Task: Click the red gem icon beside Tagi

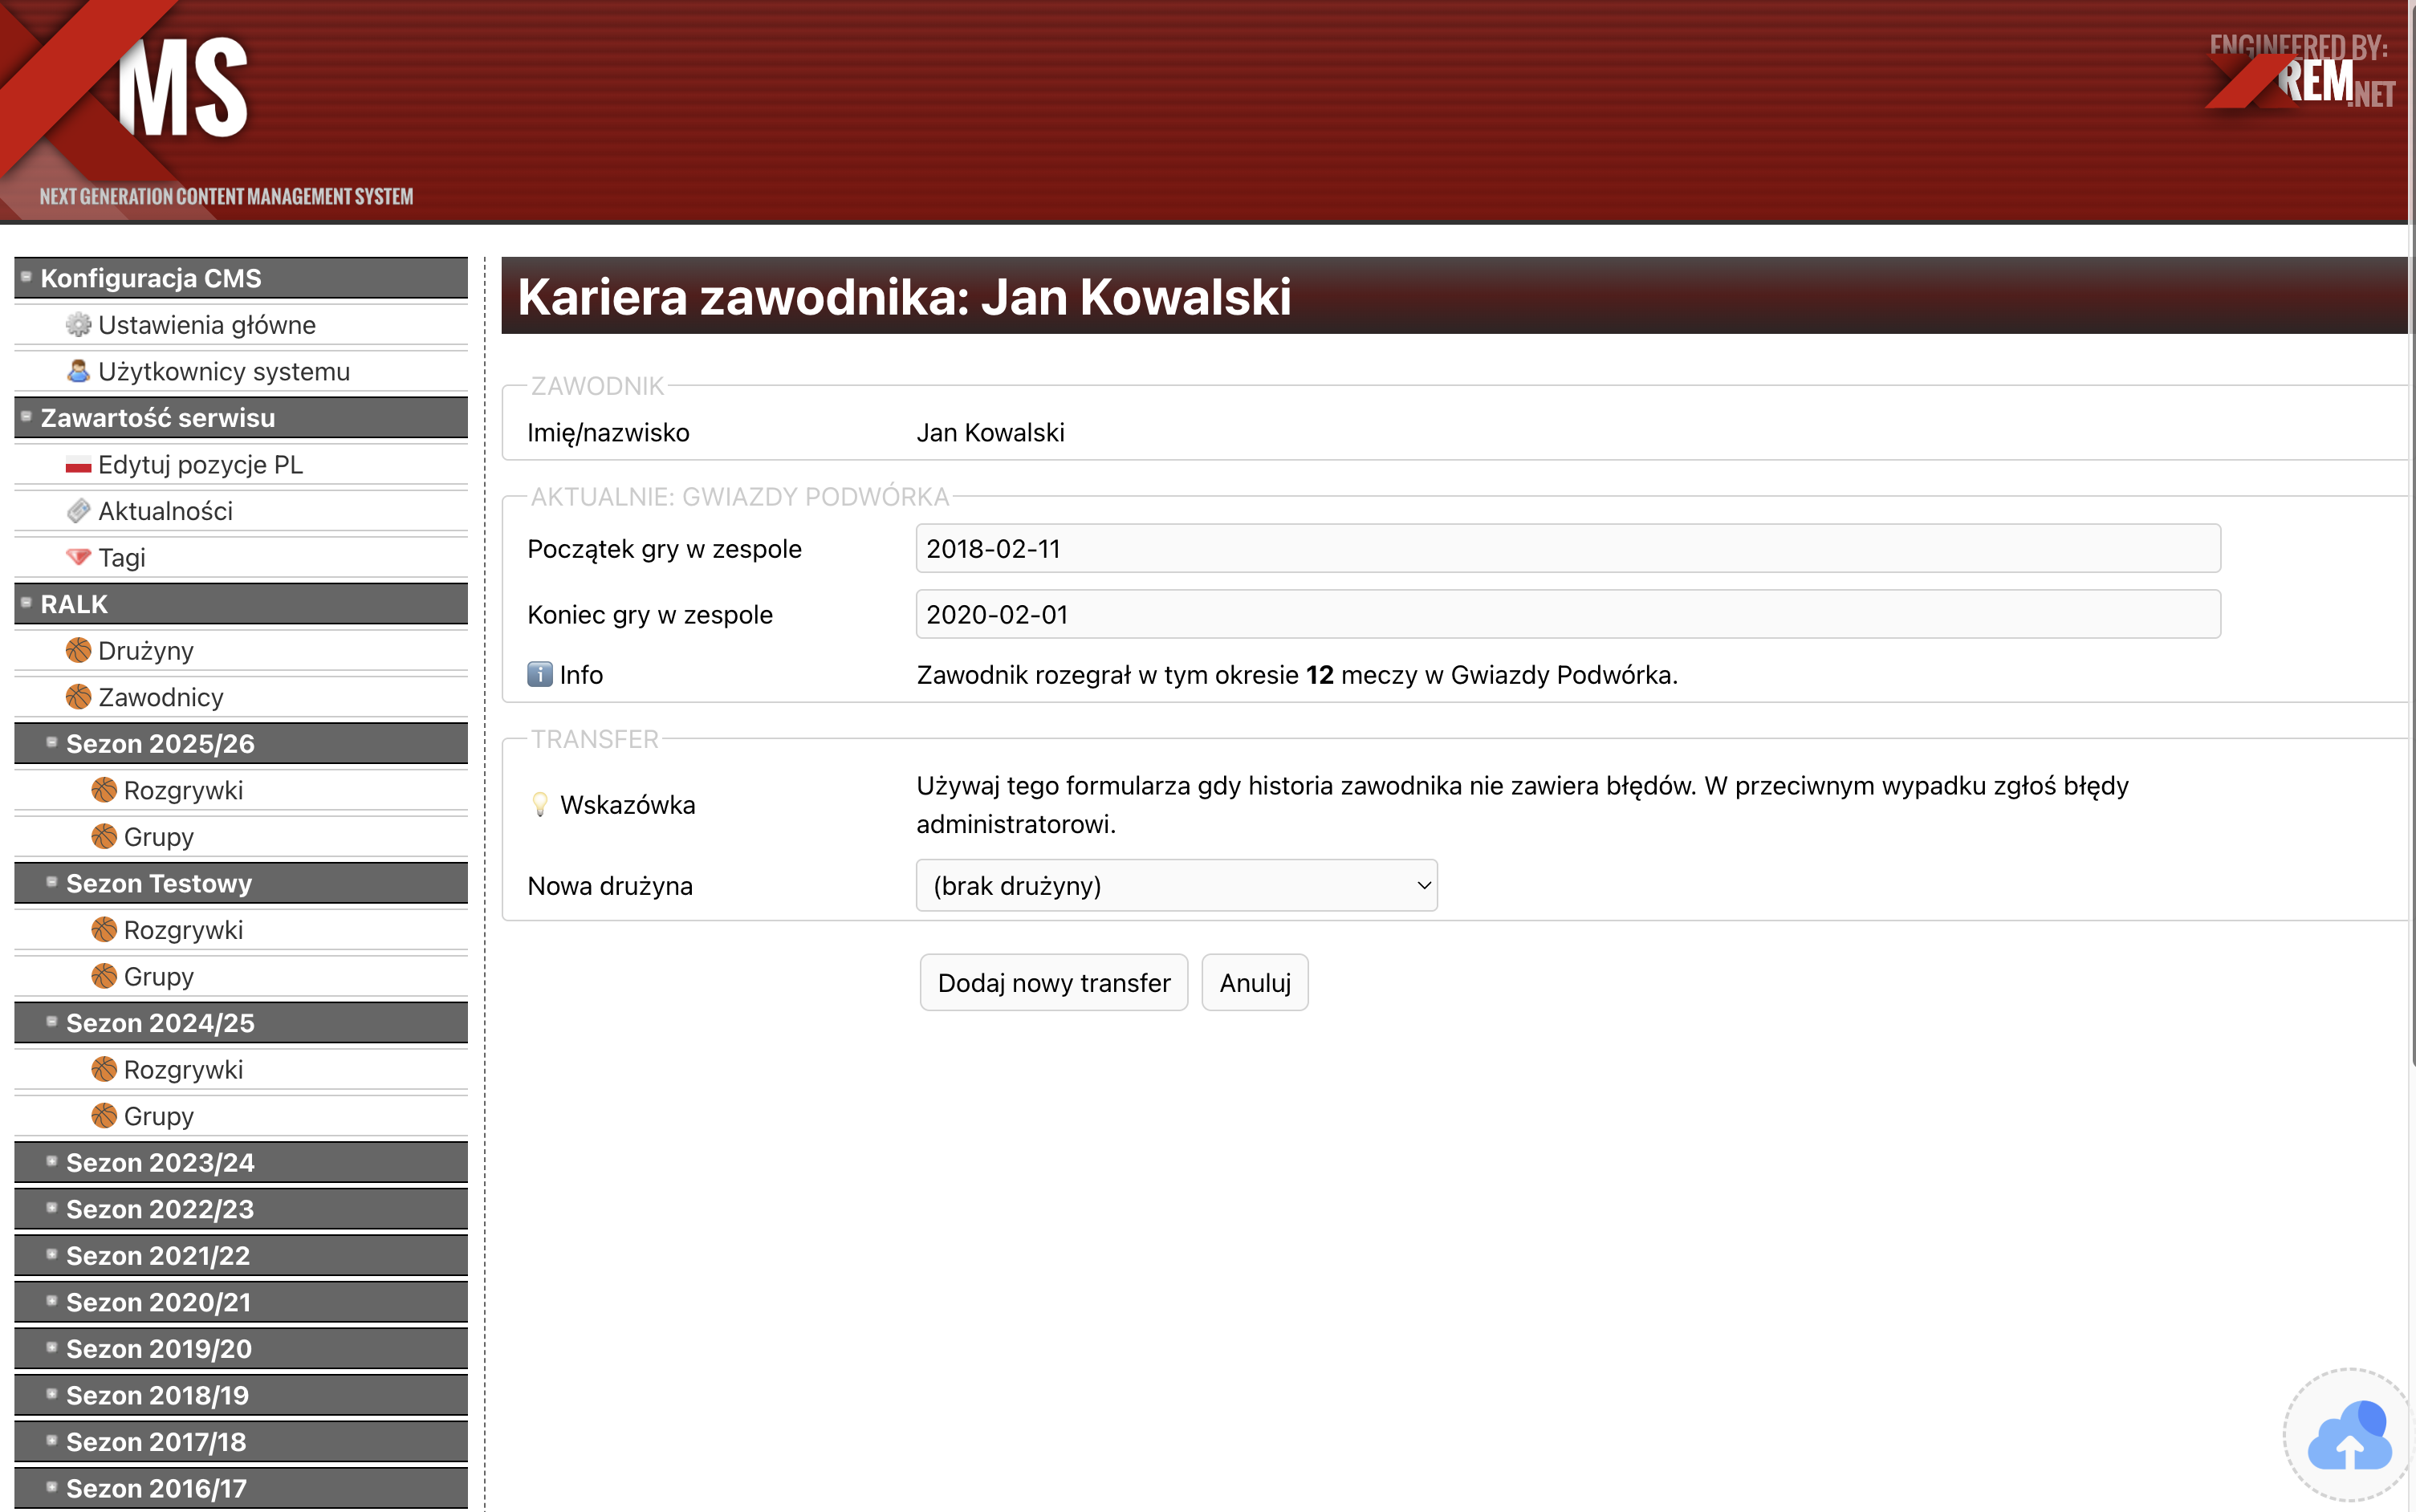Action: coord(78,557)
